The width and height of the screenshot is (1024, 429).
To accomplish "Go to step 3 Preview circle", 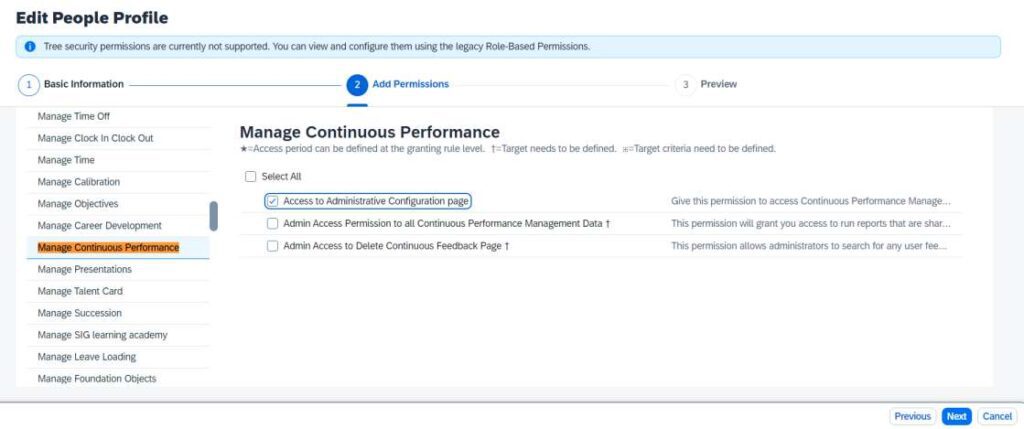I will tap(685, 85).
